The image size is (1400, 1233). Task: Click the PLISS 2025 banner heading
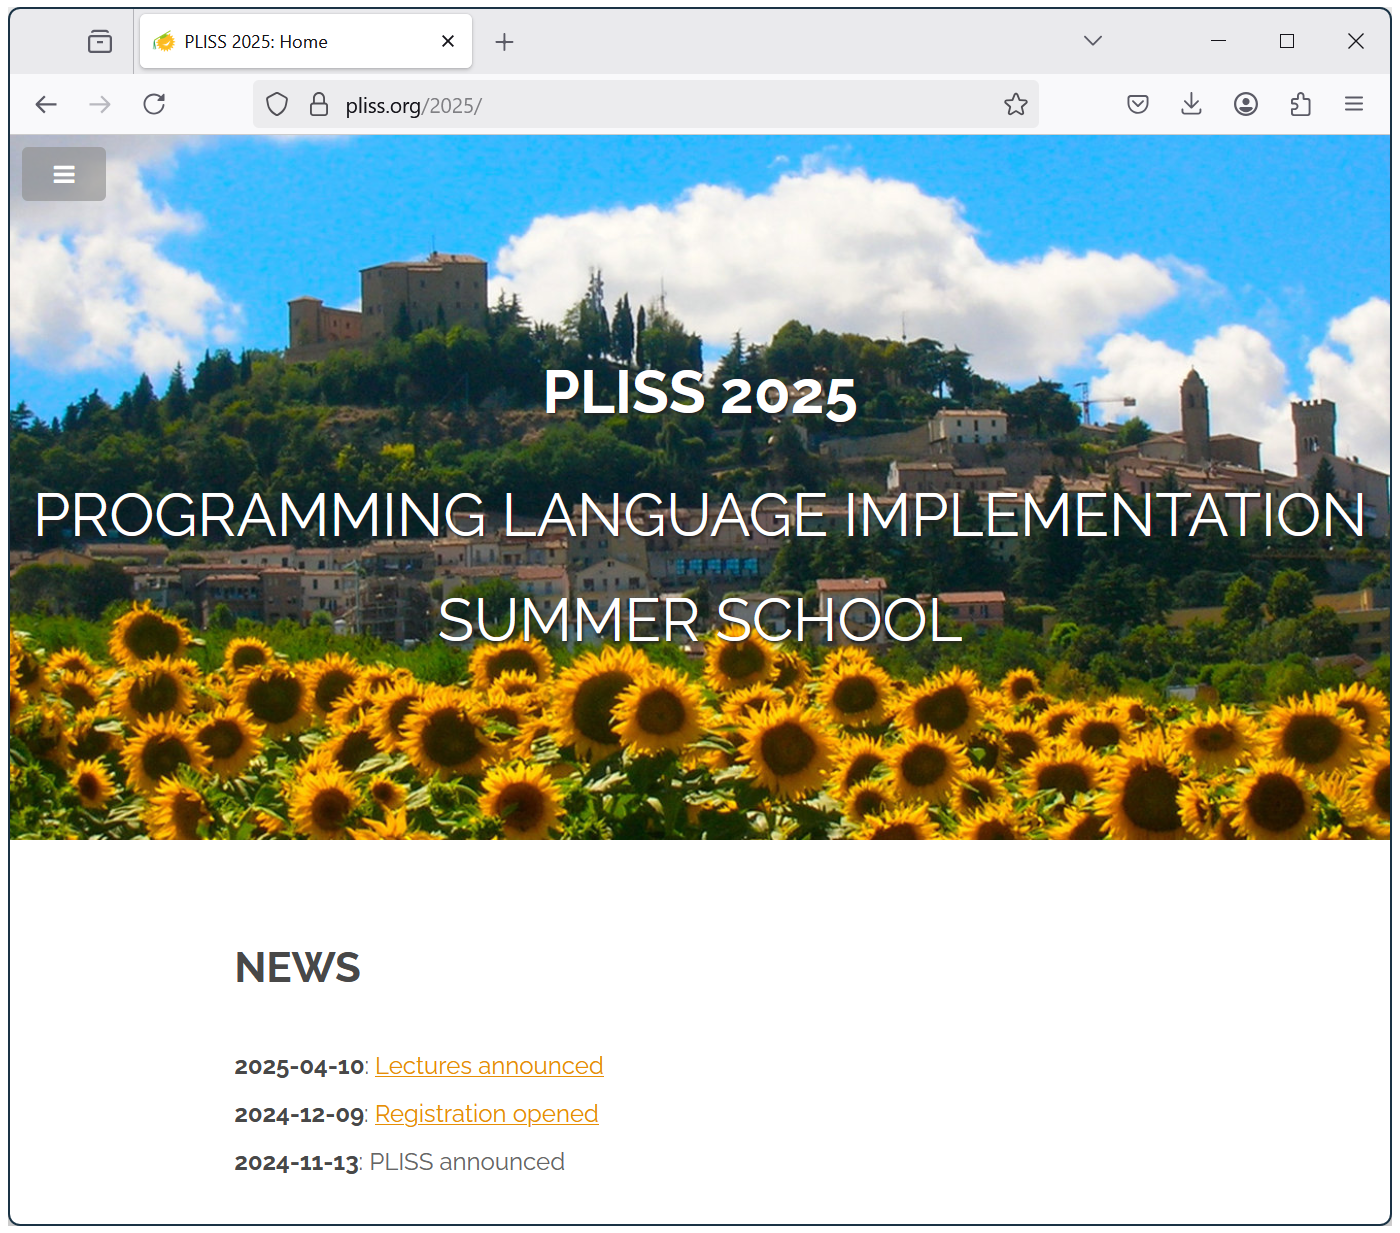coord(700,393)
